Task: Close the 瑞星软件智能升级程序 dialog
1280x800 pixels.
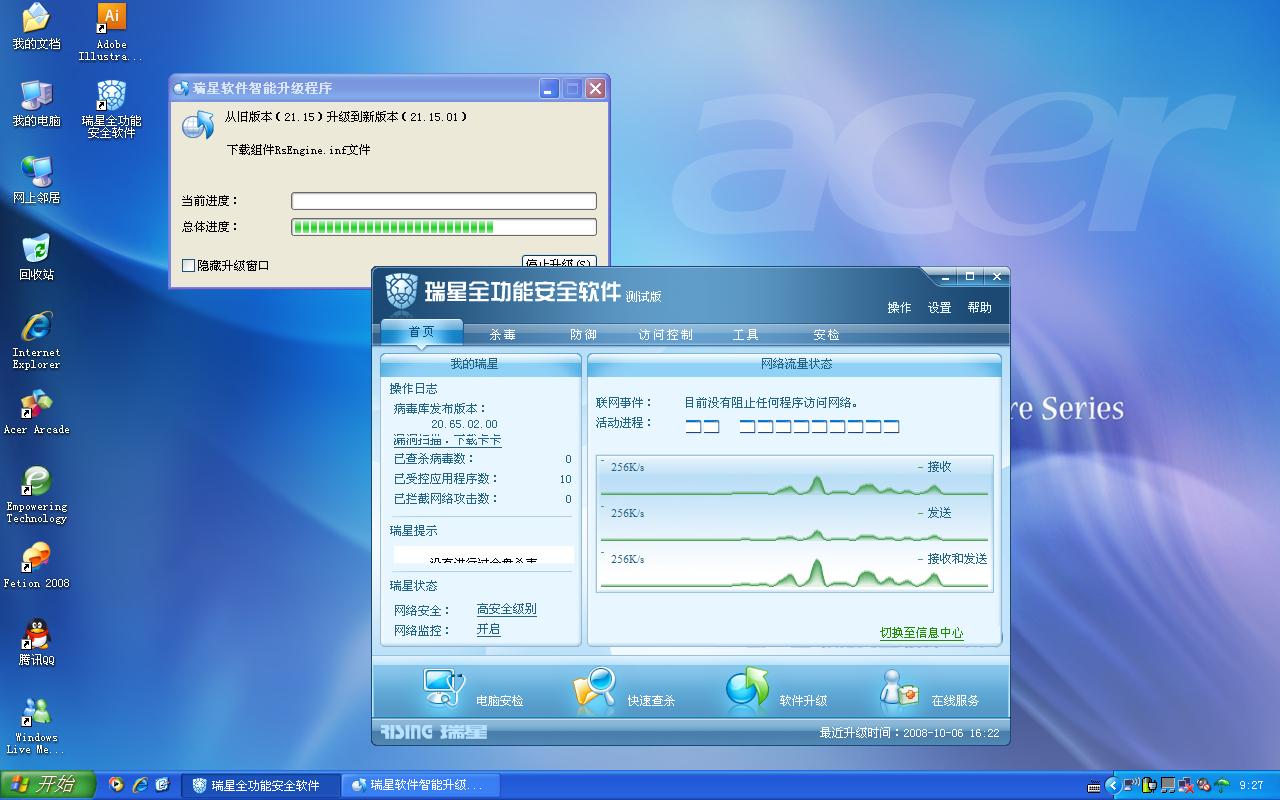Action: coord(595,88)
